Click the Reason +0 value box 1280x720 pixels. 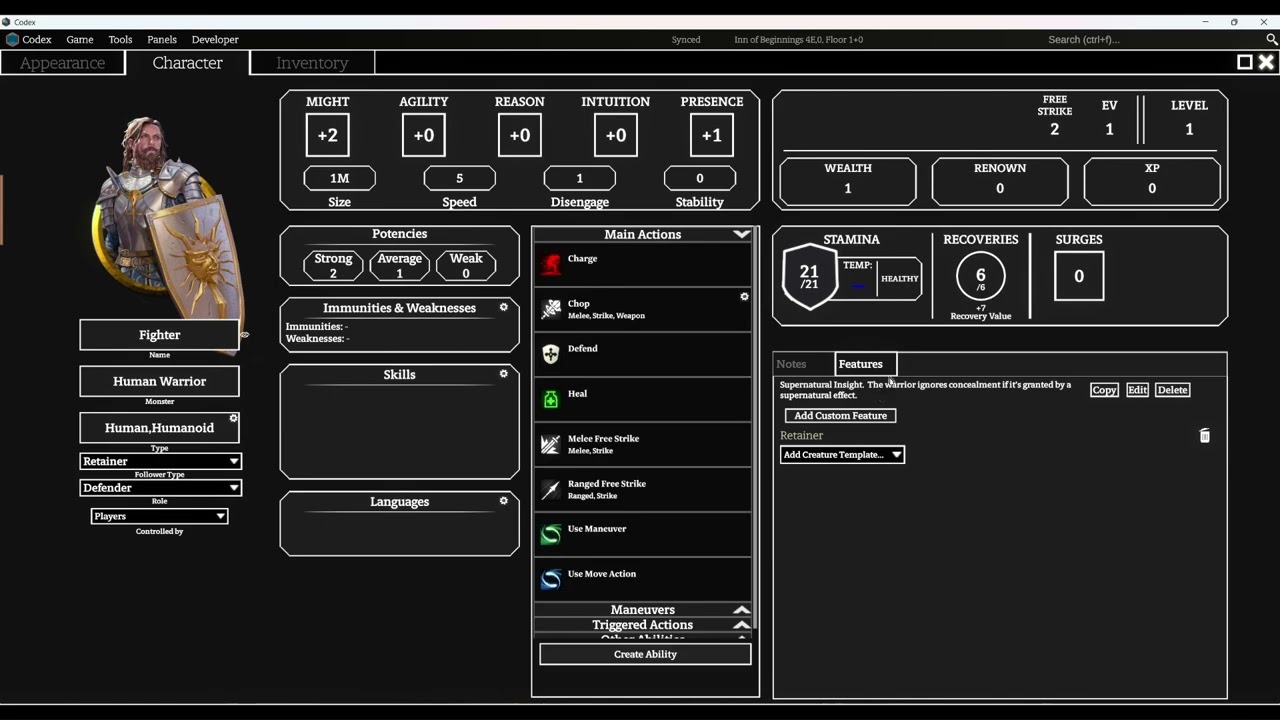pos(520,135)
